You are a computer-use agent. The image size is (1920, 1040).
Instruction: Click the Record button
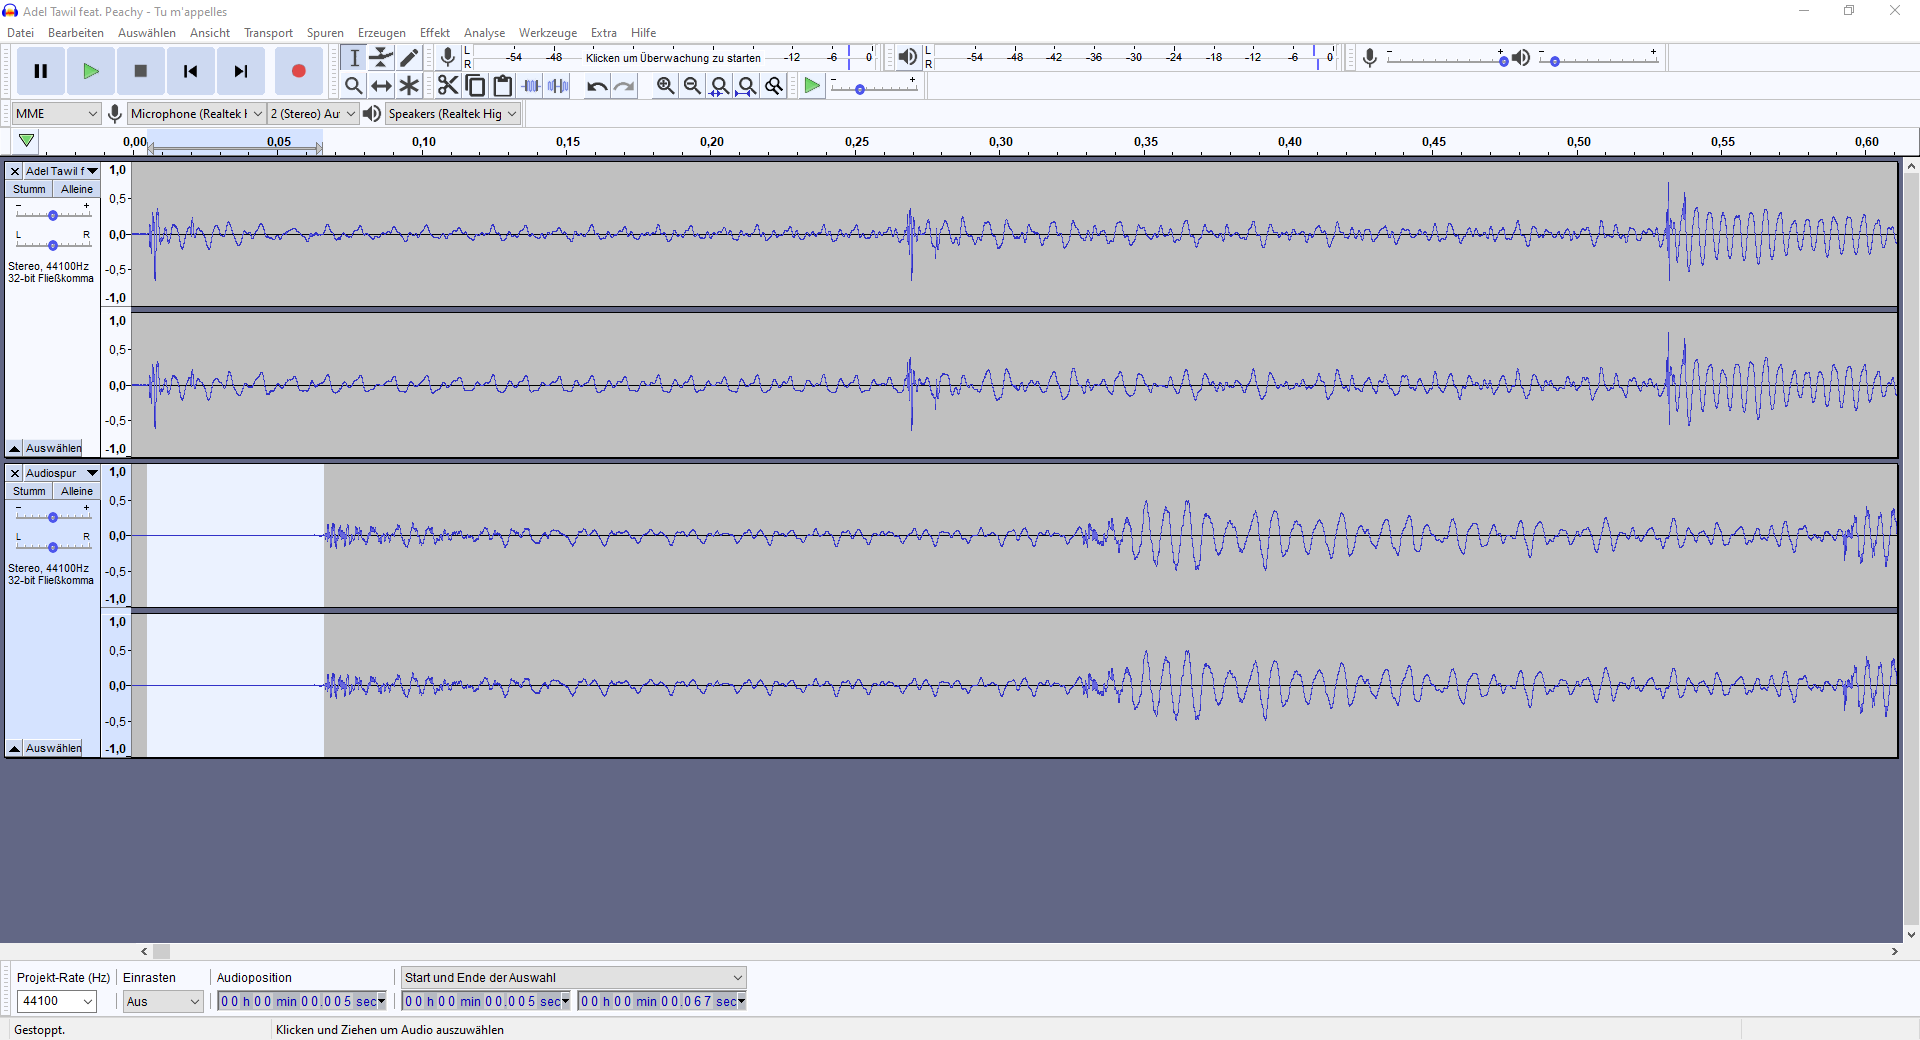[298, 71]
